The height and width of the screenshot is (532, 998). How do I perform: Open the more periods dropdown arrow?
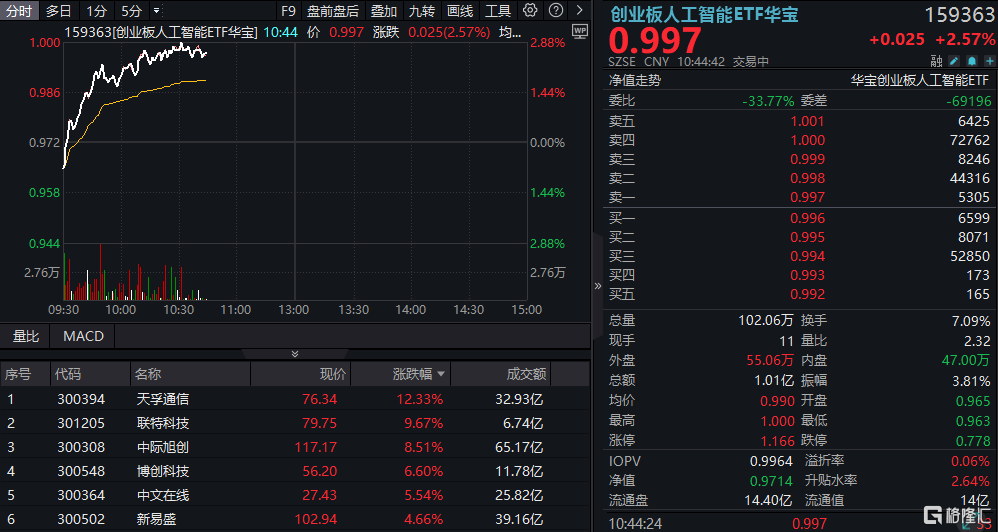coord(157,11)
